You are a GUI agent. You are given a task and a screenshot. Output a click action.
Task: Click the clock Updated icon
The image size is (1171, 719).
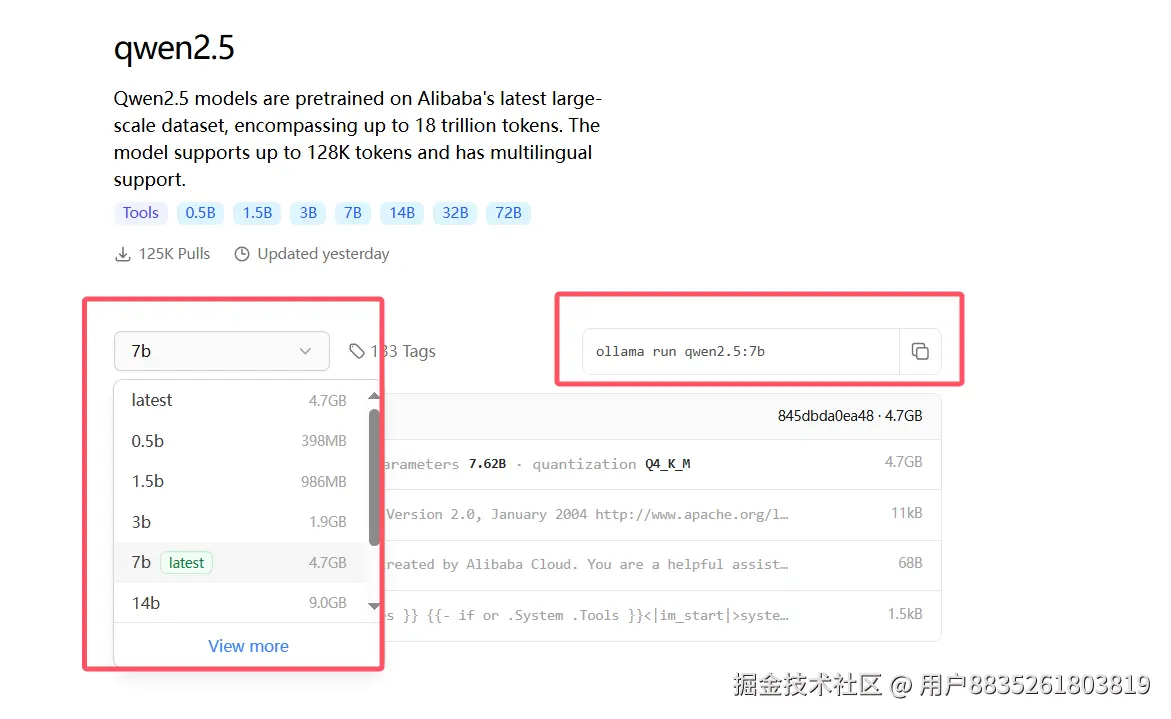[242, 255]
